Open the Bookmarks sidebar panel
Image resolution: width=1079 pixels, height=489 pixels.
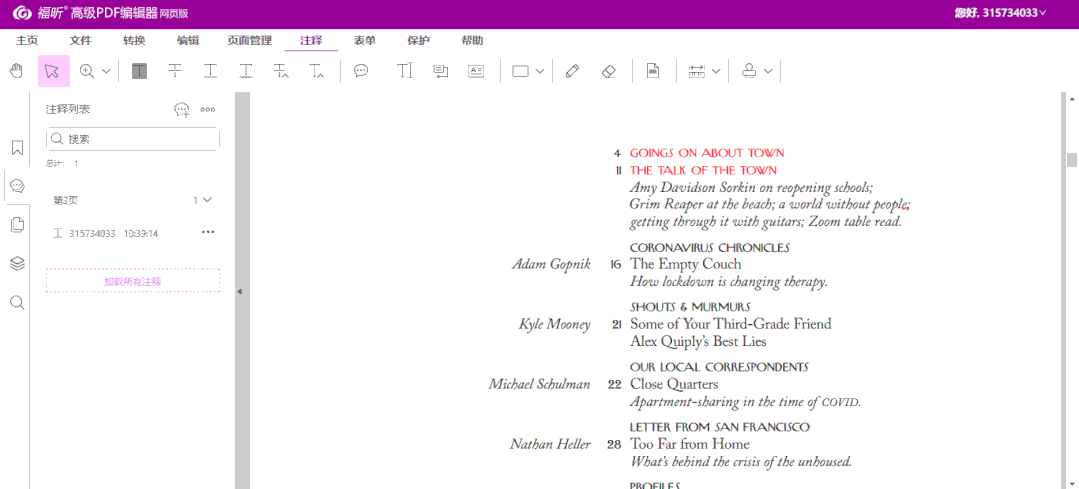pyautogui.click(x=17, y=148)
